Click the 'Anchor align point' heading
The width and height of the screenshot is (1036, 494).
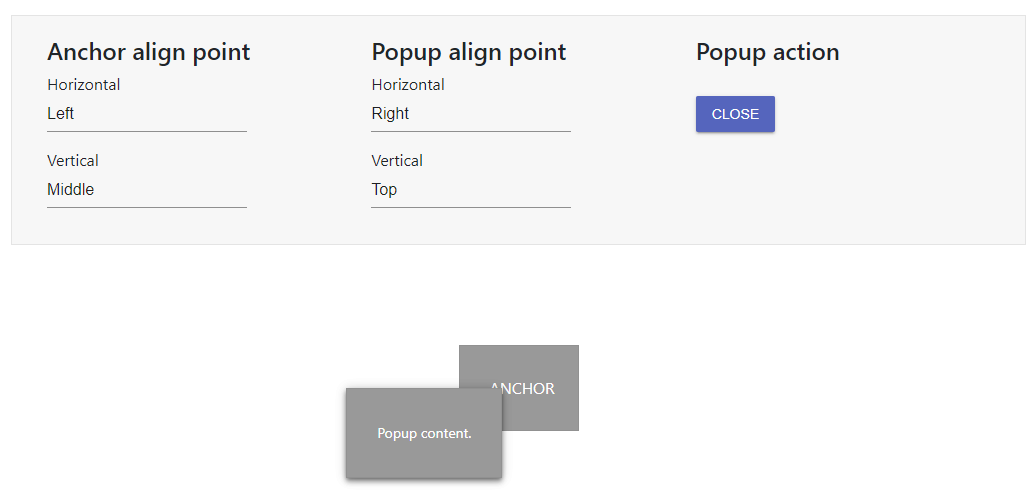(148, 52)
